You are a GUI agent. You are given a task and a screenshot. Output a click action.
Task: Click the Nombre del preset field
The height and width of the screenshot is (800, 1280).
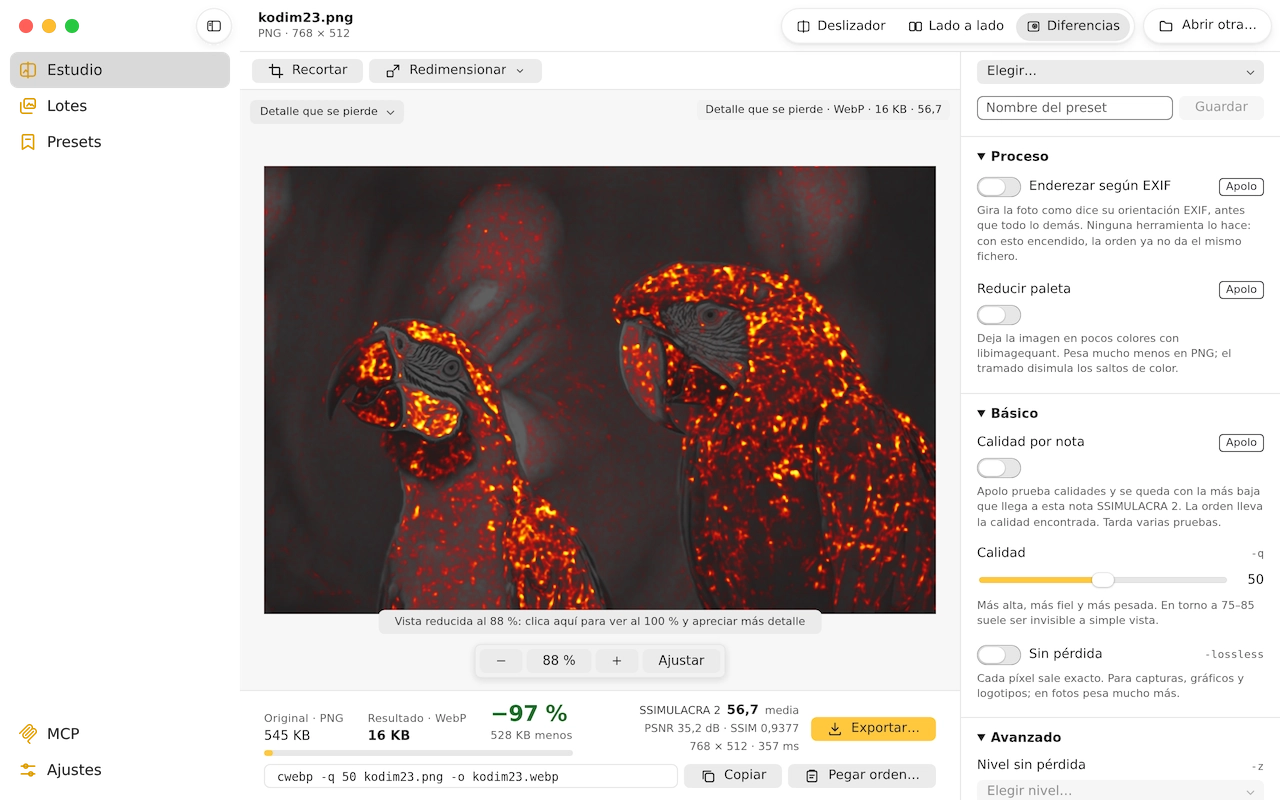[1075, 108]
